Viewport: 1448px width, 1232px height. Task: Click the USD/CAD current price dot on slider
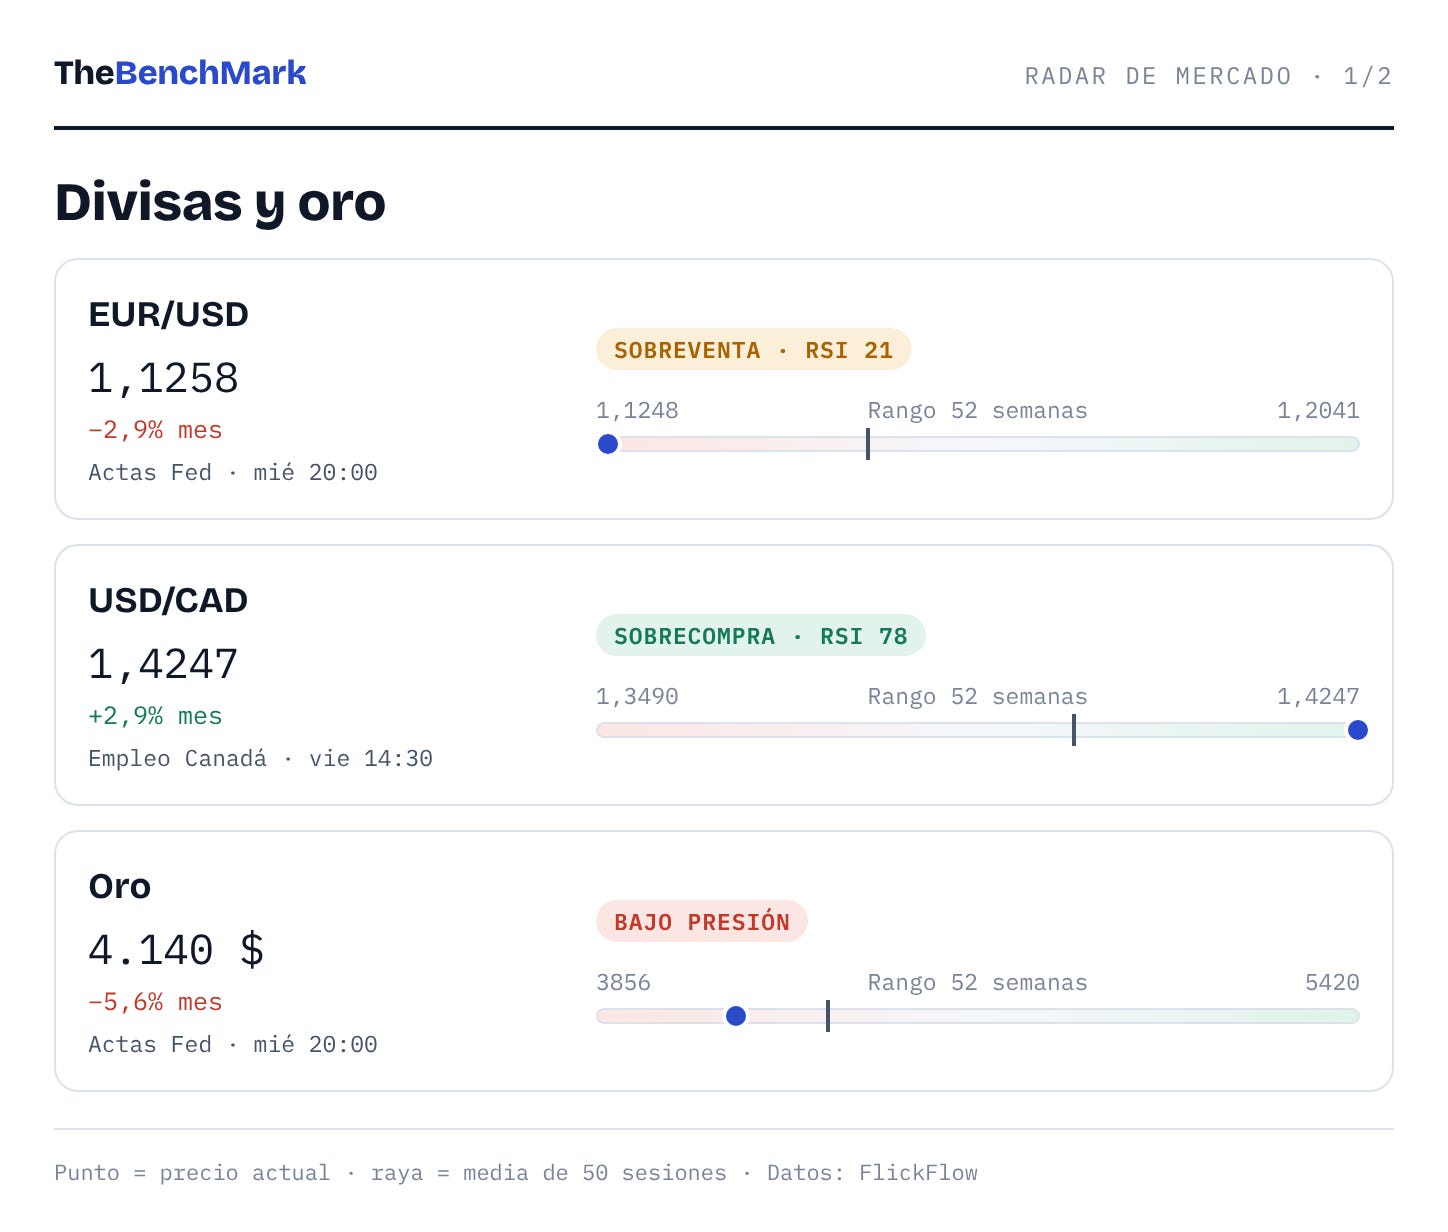(1358, 730)
